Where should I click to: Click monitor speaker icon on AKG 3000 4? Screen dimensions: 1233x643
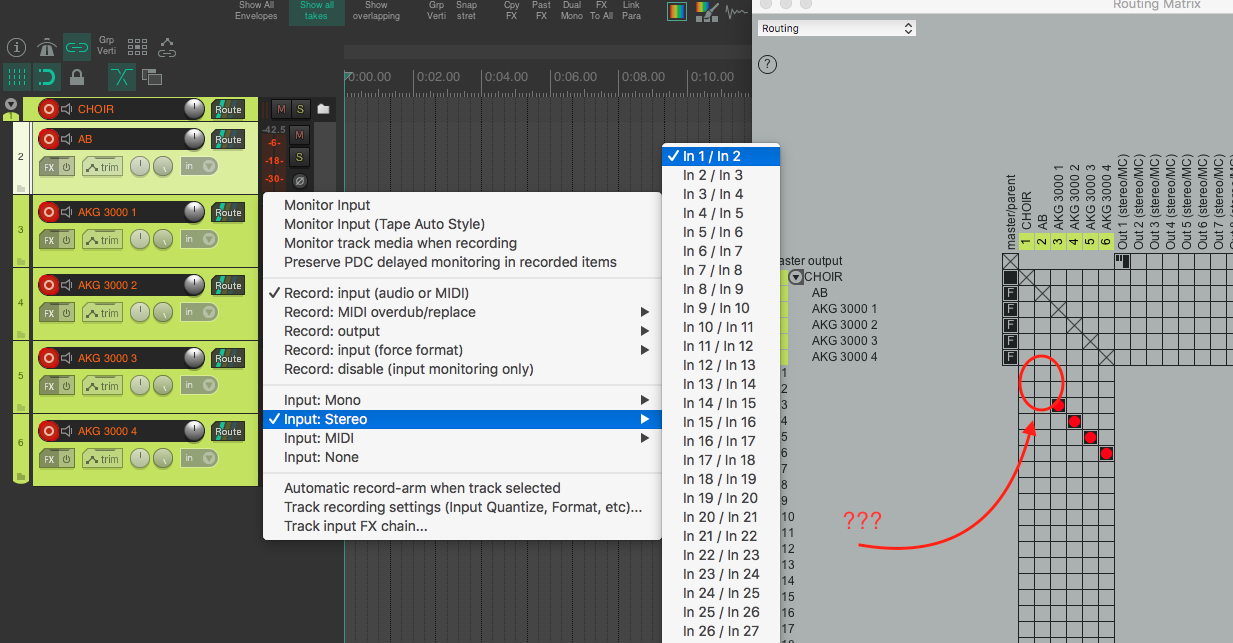coord(67,431)
